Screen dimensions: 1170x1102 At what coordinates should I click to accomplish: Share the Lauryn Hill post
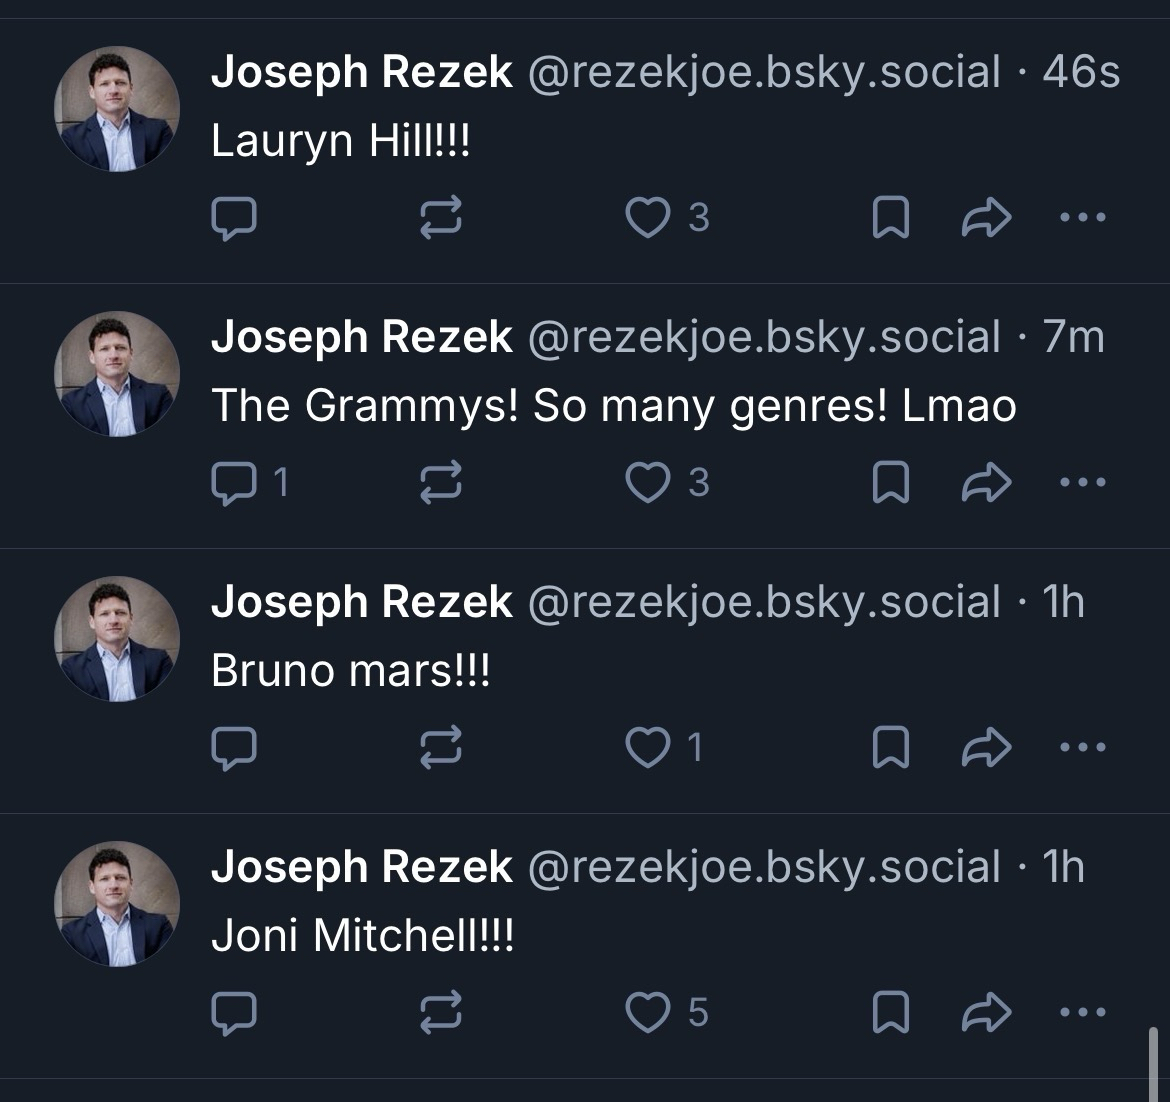(986, 218)
